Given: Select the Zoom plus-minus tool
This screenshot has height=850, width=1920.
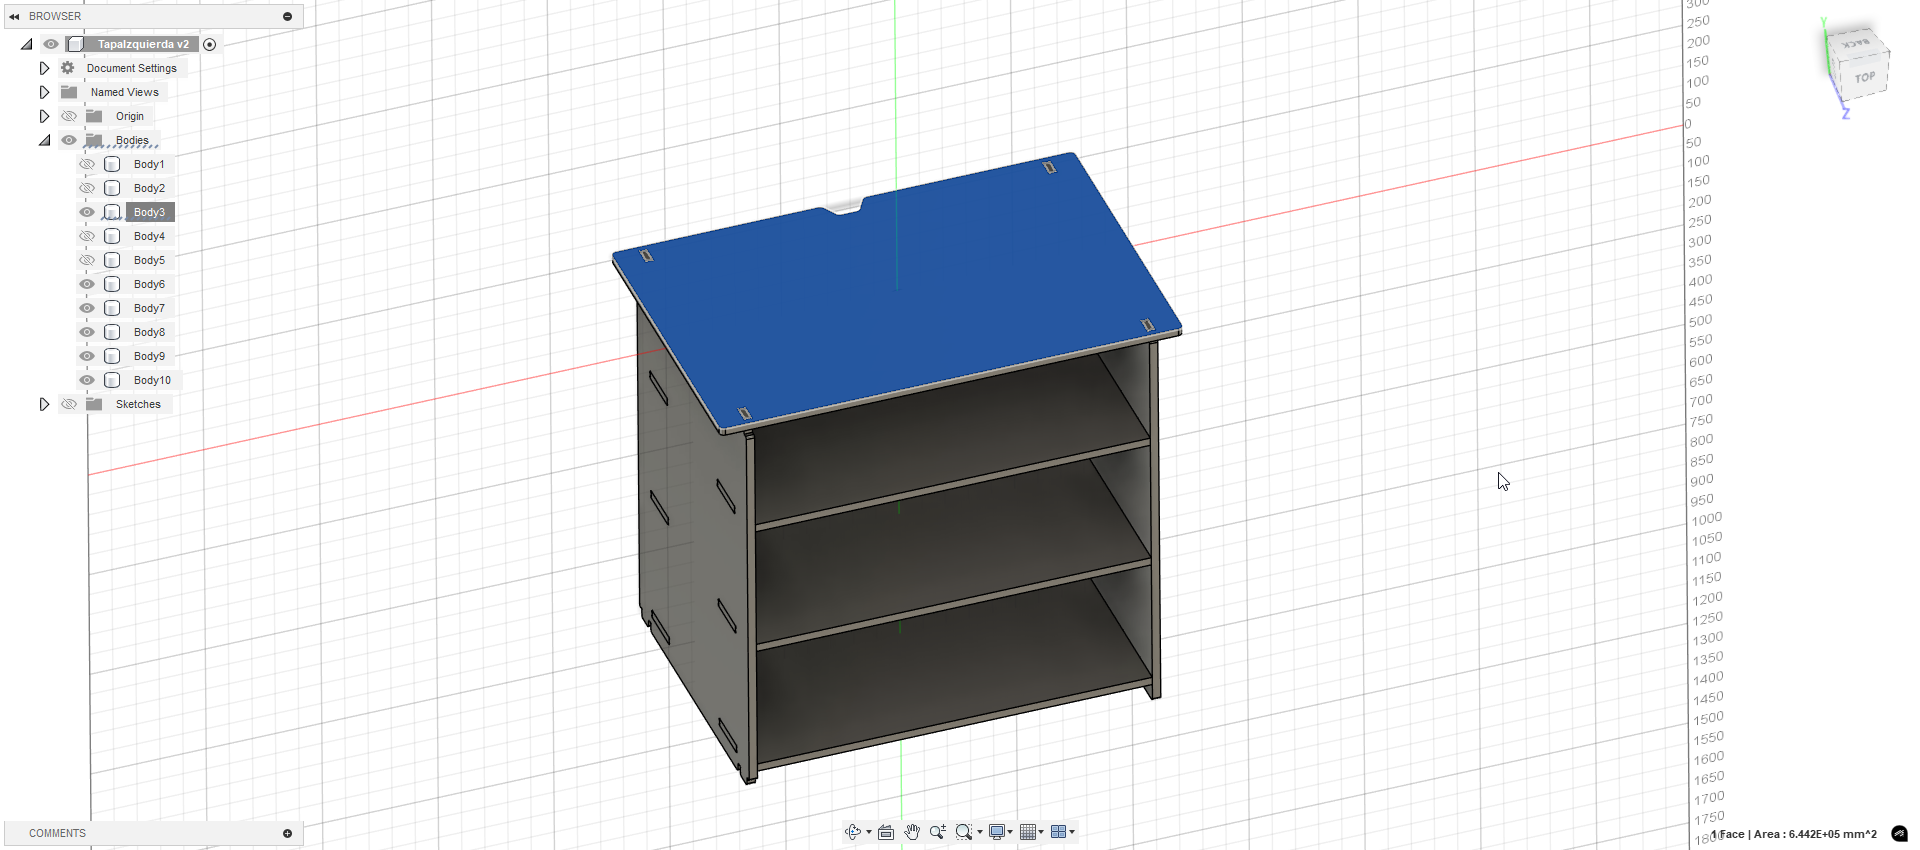Looking at the screenshot, I should pyautogui.click(x=937, y=832).
